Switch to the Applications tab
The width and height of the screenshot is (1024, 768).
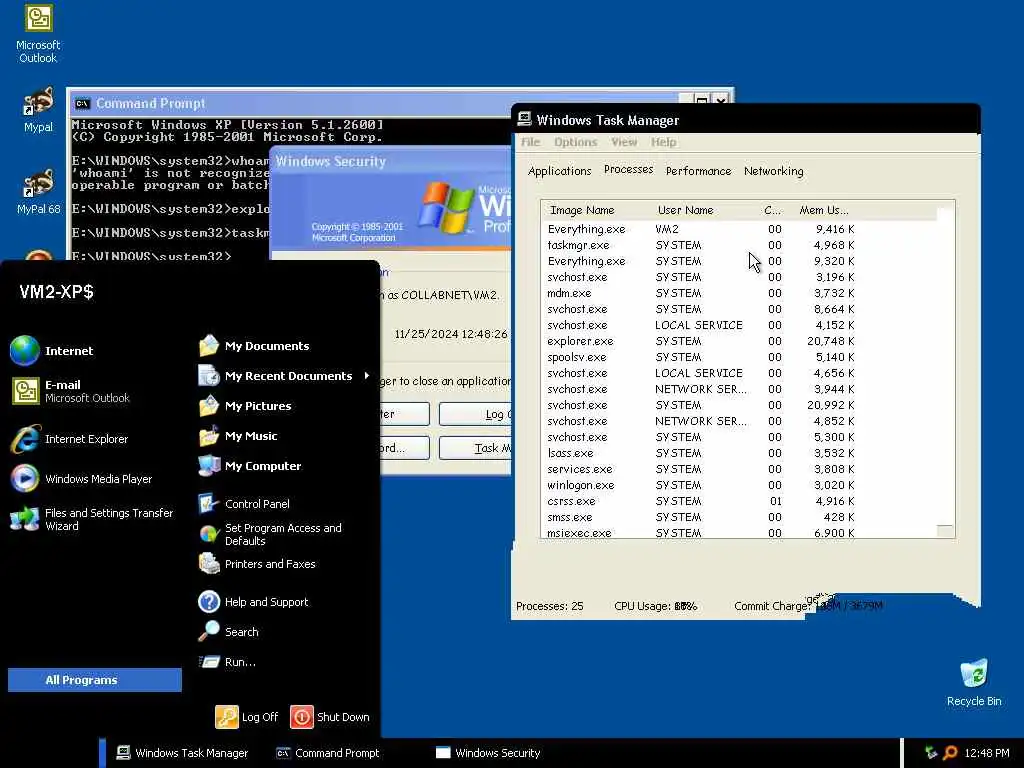point(559,171)
